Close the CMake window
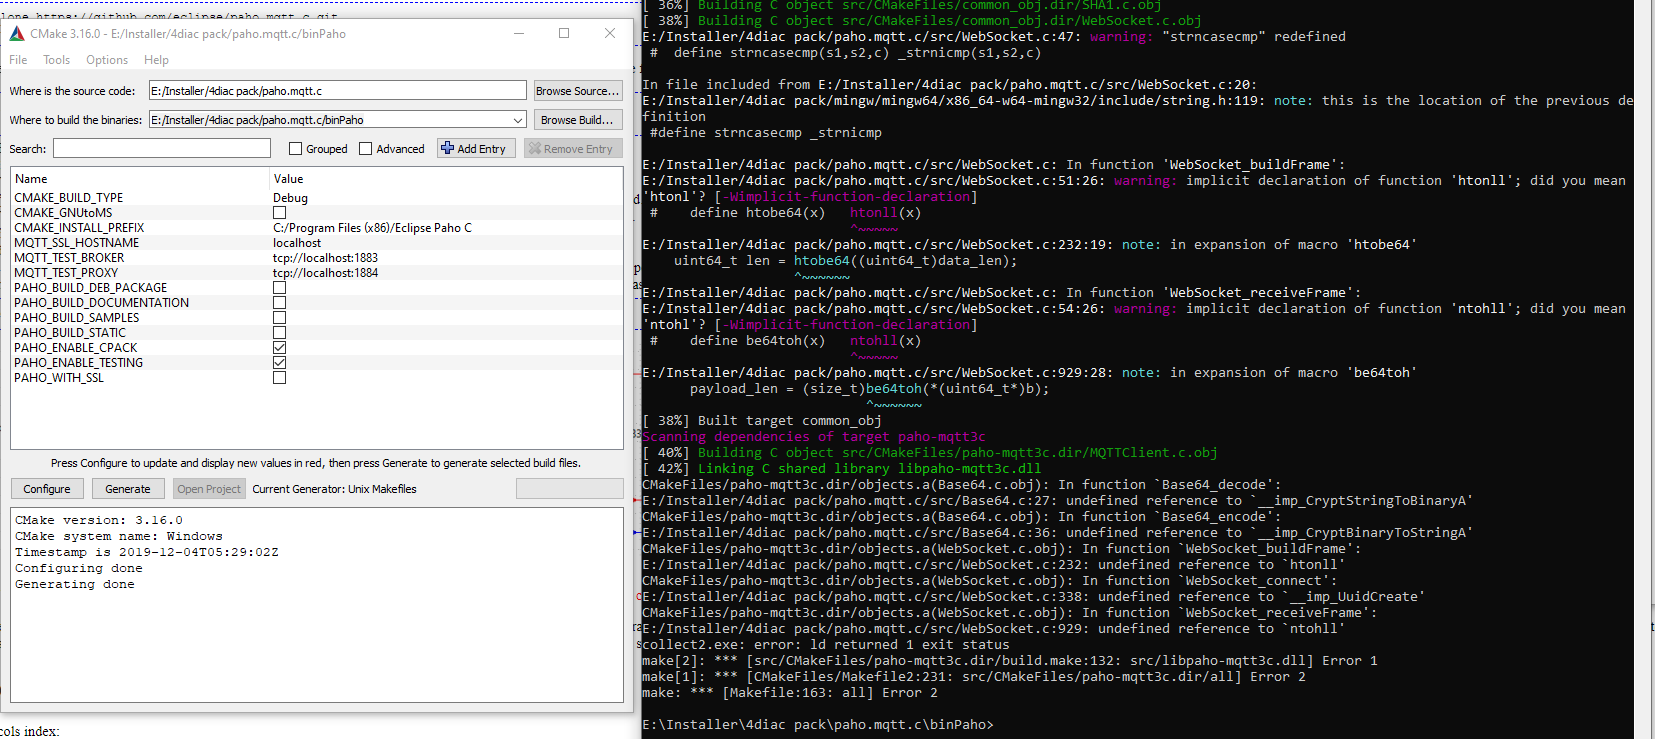Image resolution: width=1655 pixels, height=739 pixels. (610, 34)
